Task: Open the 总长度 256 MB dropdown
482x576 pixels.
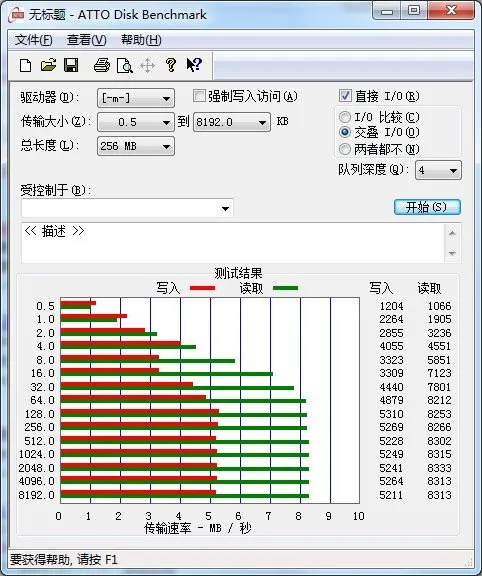Action: pos(136,146)
